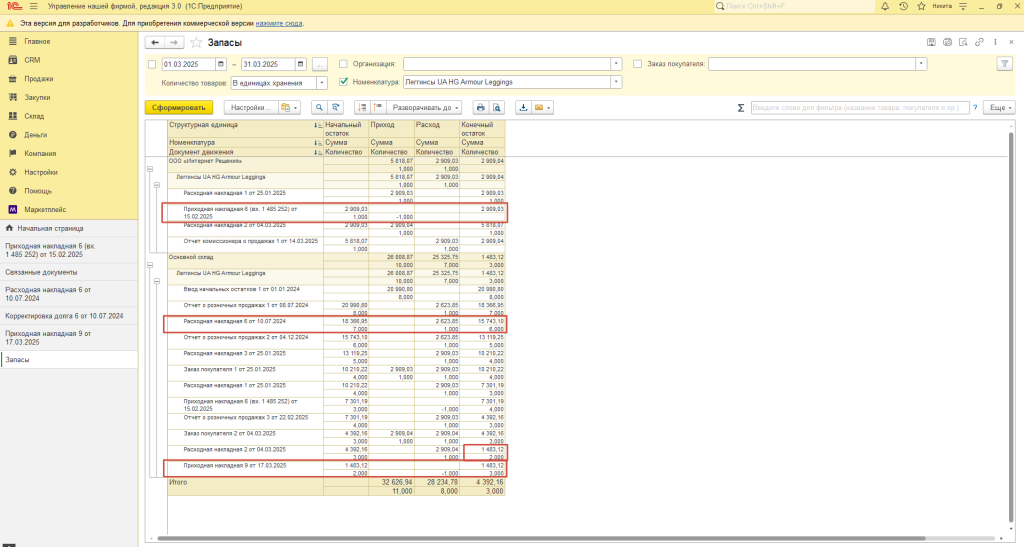Enable the Организация filter checkbox
The image size is (1024, 547).
(343, 64)
